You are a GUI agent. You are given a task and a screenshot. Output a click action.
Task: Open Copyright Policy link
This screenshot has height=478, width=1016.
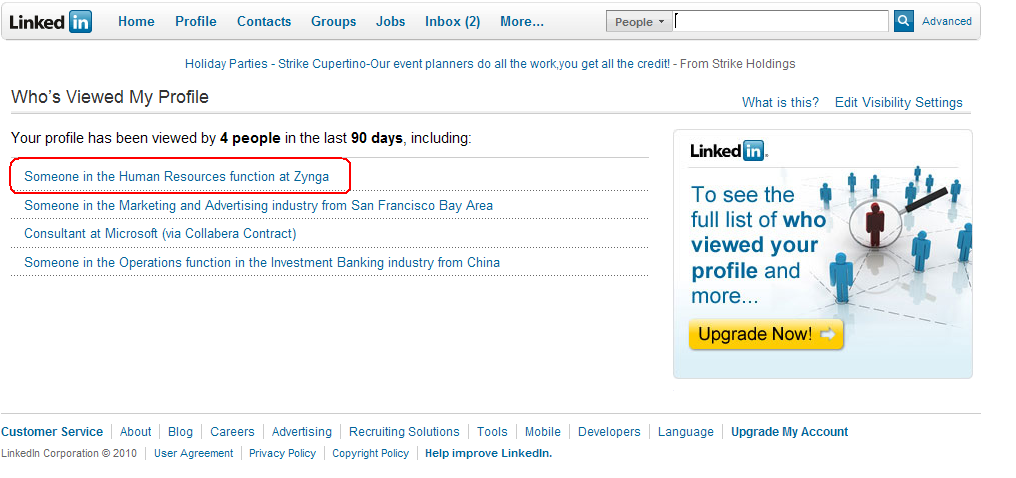[x=371, y=453]
